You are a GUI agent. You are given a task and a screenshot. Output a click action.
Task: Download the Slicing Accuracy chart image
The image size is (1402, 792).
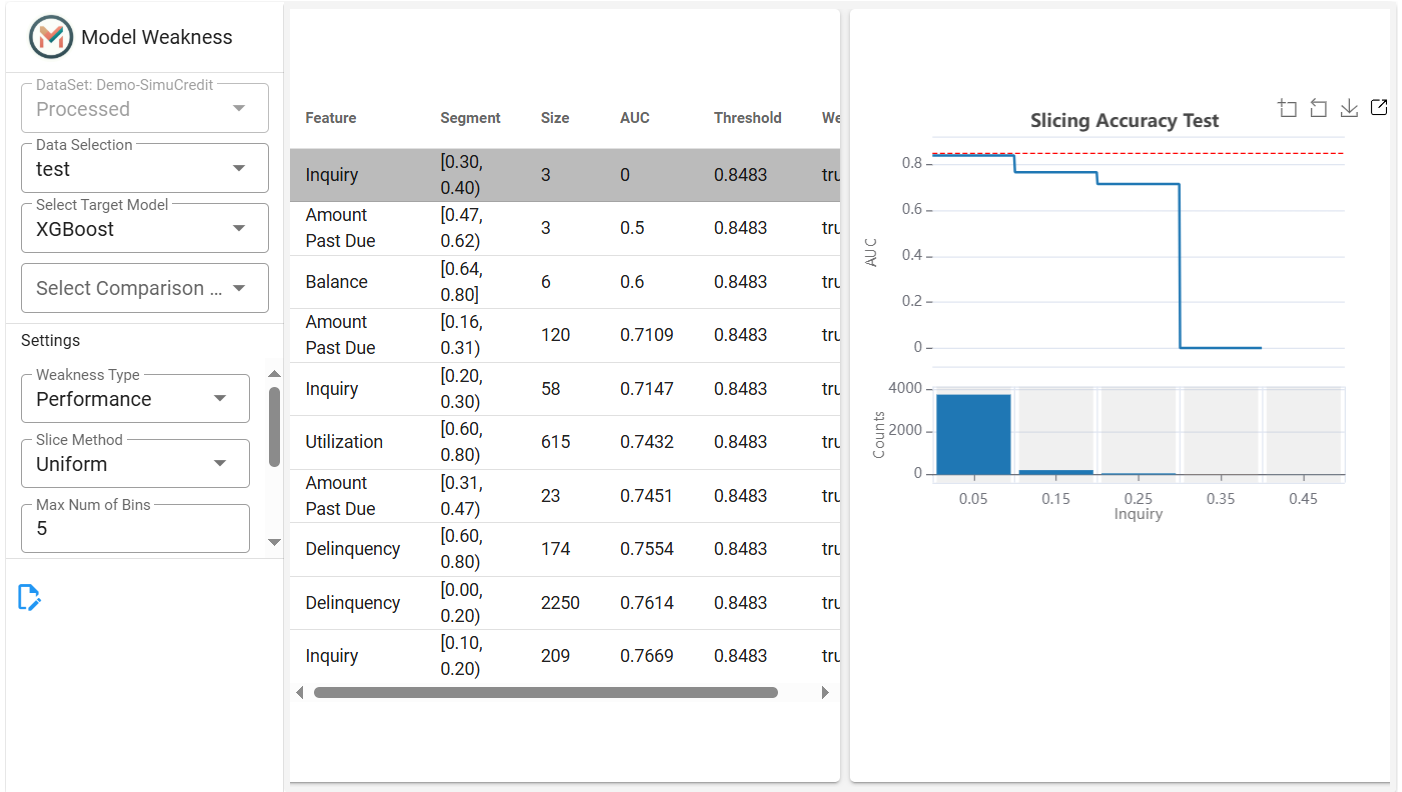tap(1349, 108)
